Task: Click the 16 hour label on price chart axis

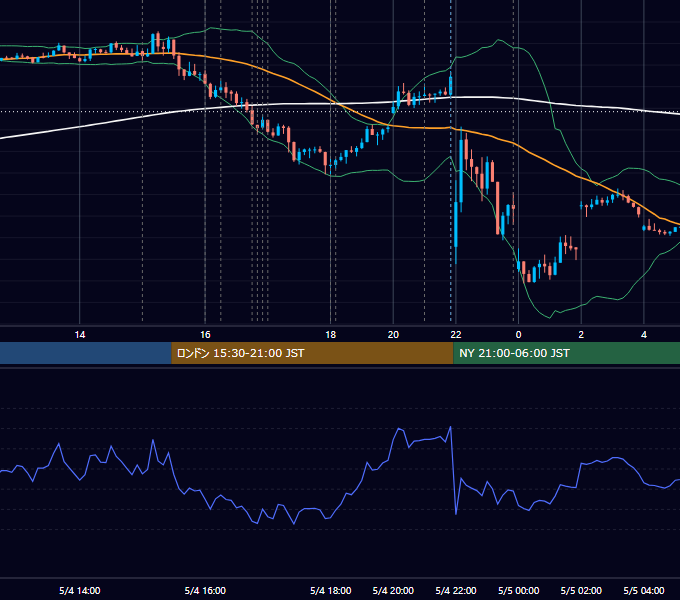Action: point(205,335)
